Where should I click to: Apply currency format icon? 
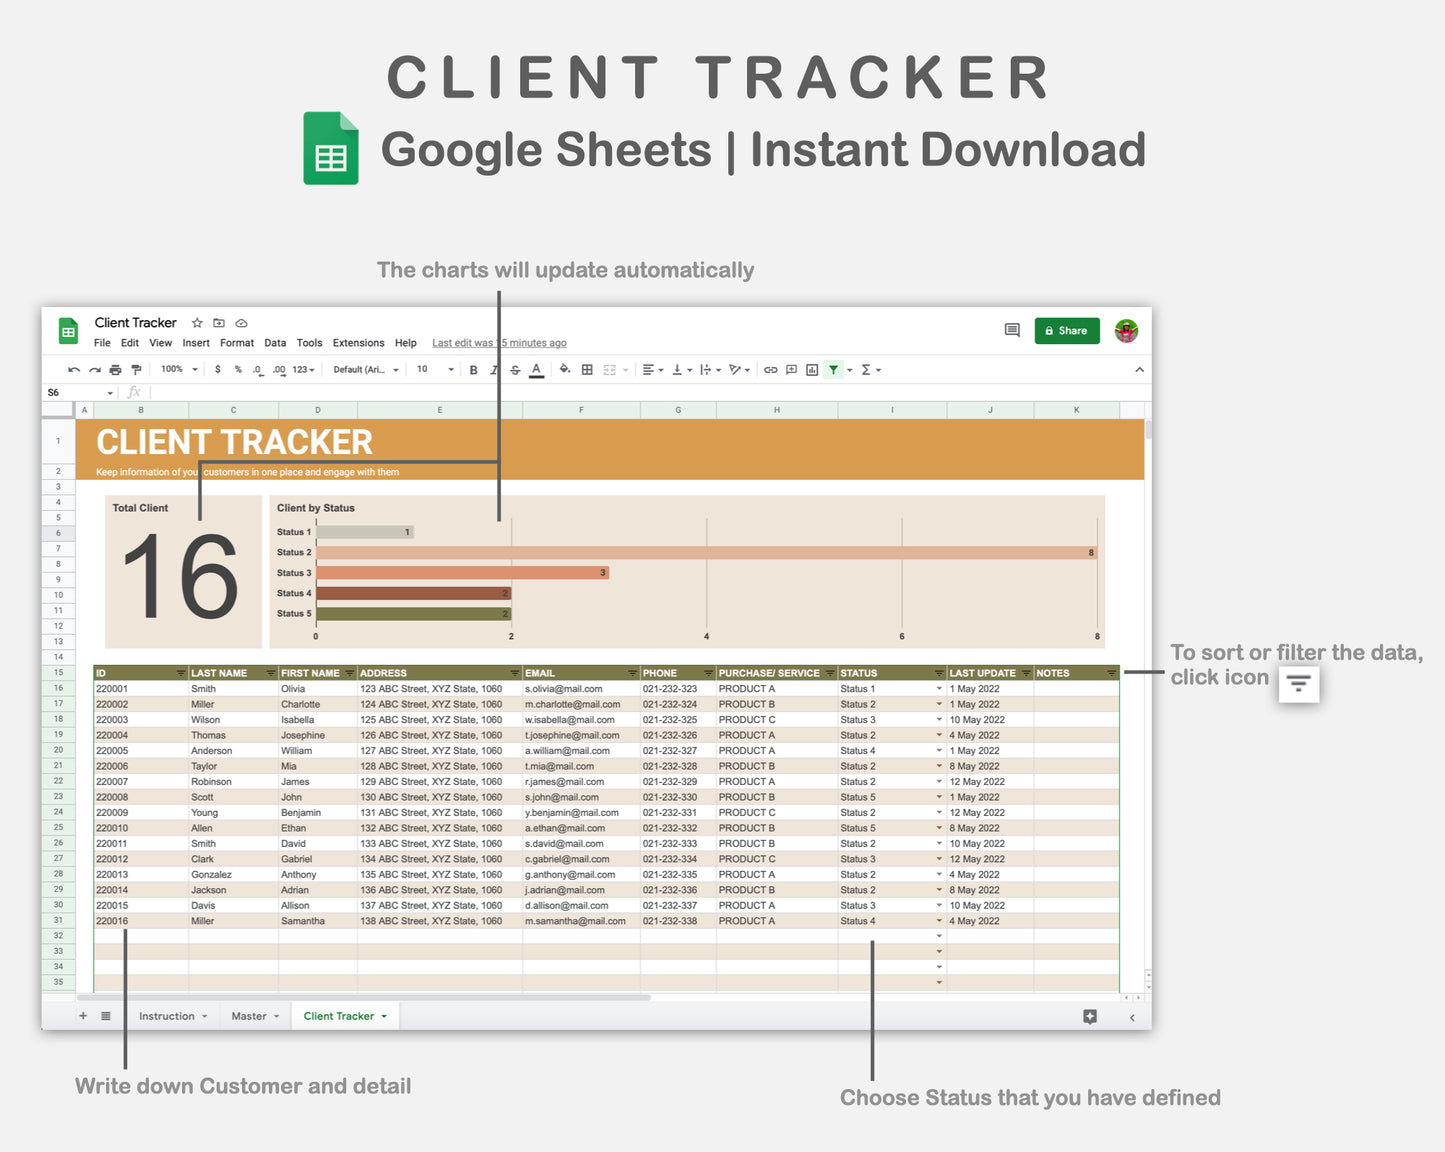pos(217,369)
